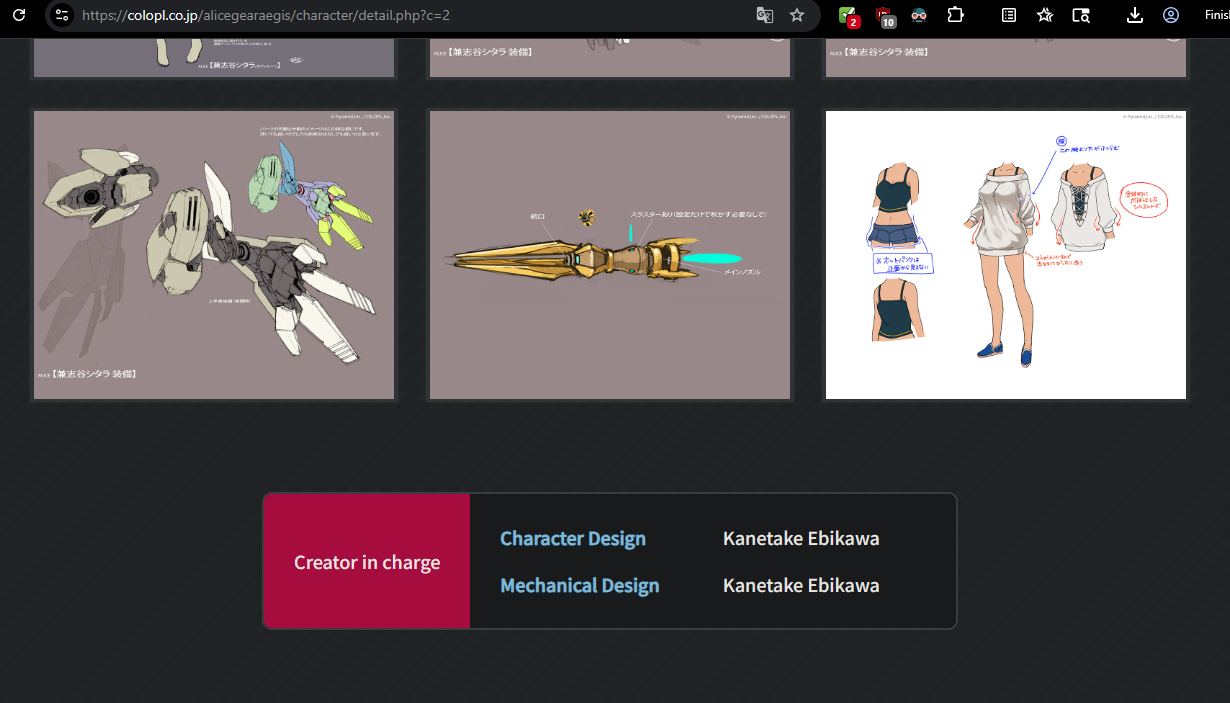Bookmark this page with the star icon
This screenshot has height=703, width=1230.
(x=797, y=15)
